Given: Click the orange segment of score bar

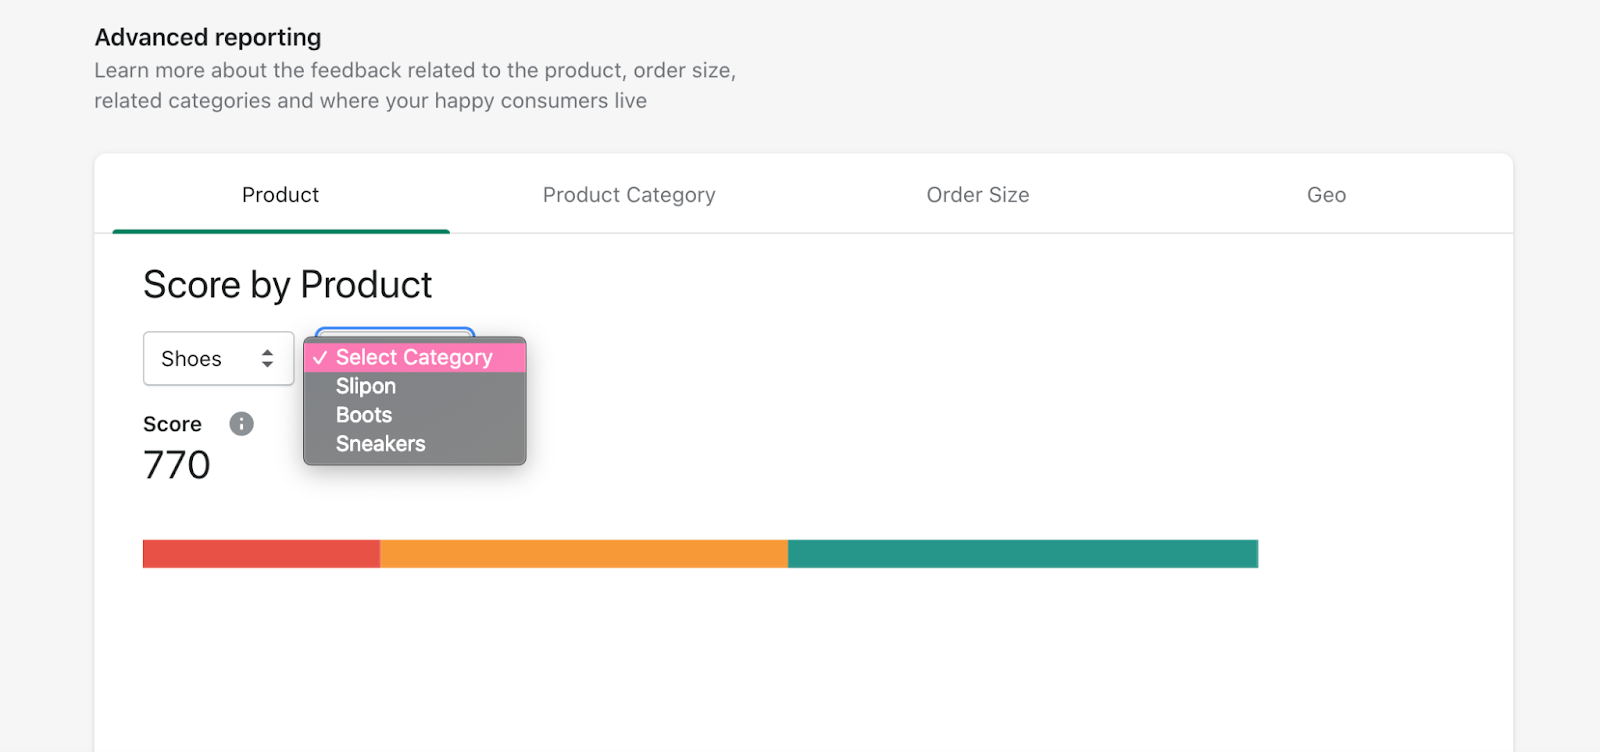Looking at the screenshot, I should (x=583, y=554).
